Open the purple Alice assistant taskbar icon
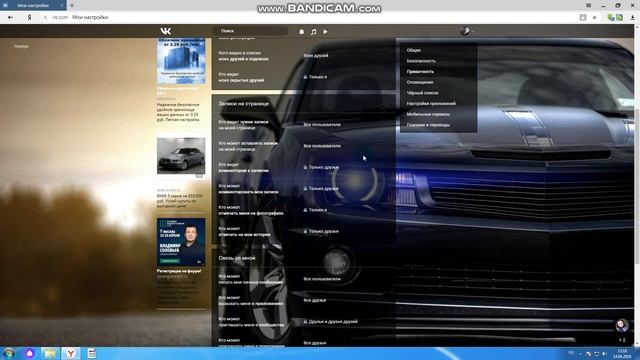This screenshot has width=640, height=360. tap(29, 353)
